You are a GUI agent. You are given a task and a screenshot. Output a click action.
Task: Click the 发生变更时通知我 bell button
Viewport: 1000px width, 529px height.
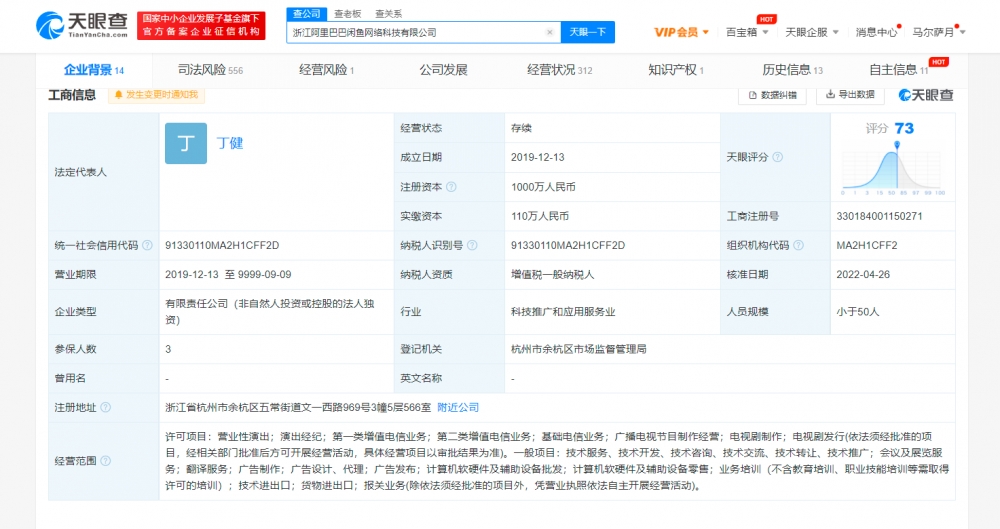[156, 94]
